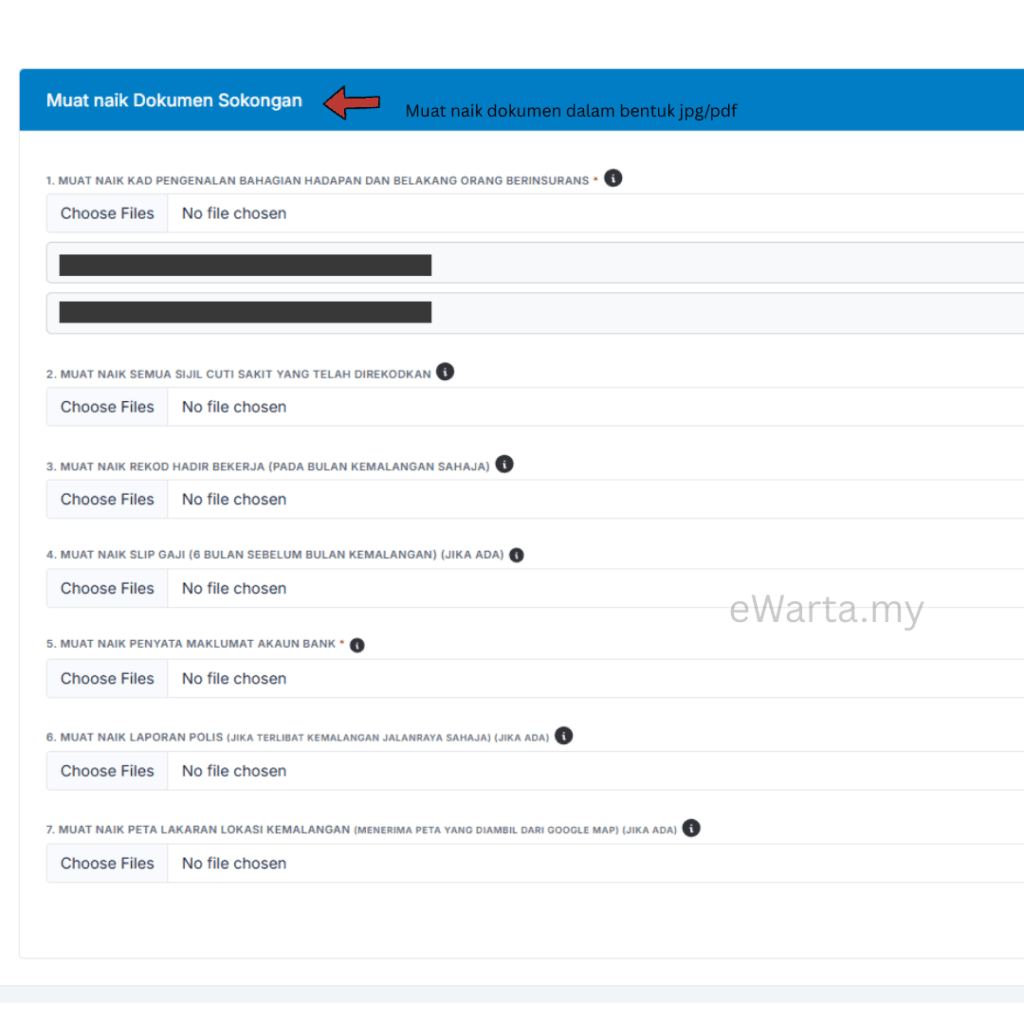Open info icon for Rekod Hadir Bekerja

coord(504,464)
